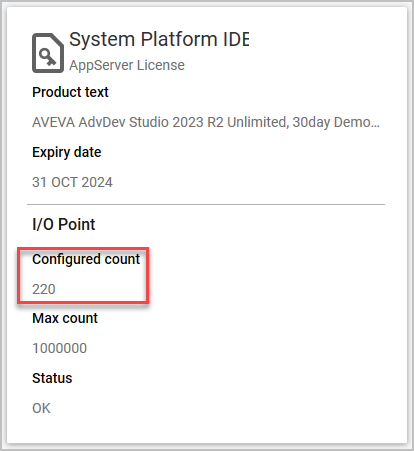Click the word Unlimited in product text
This screenshot has height=451, width=414.
click(x=258, y=122)
